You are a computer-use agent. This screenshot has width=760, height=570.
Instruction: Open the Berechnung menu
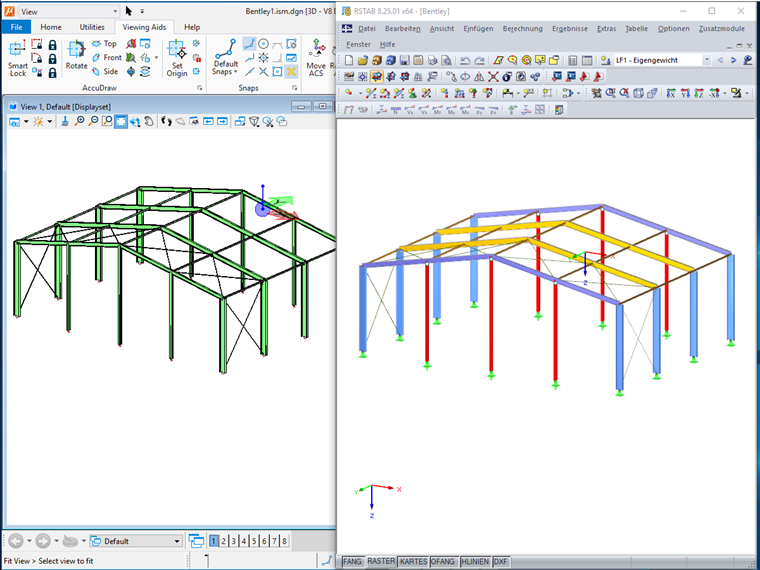tap(522, 29)
